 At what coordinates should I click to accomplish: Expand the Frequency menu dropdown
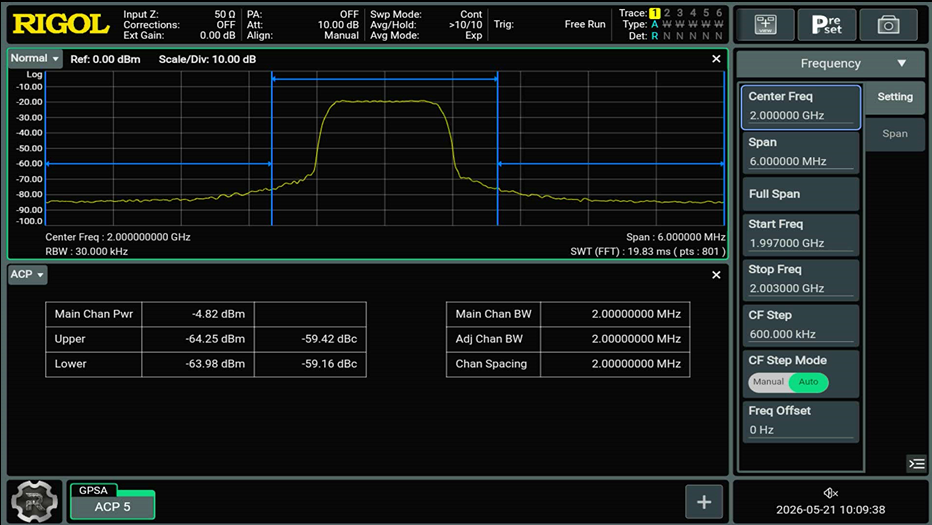830,63
